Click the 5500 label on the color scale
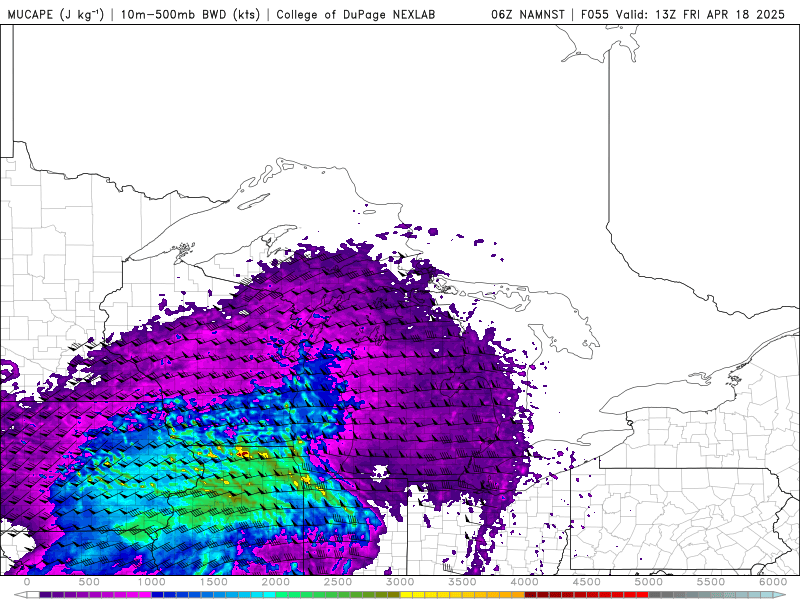Screen dimensions: 800x600 (711, 582)
